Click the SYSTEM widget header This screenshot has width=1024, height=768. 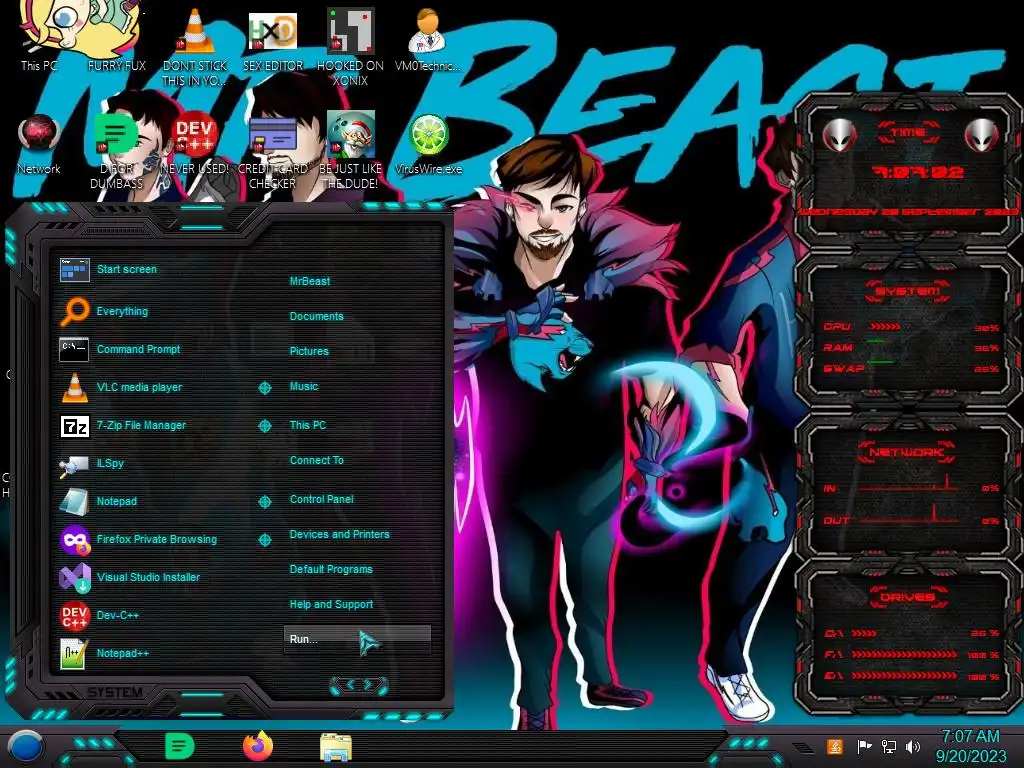click(x=908, y=291)
